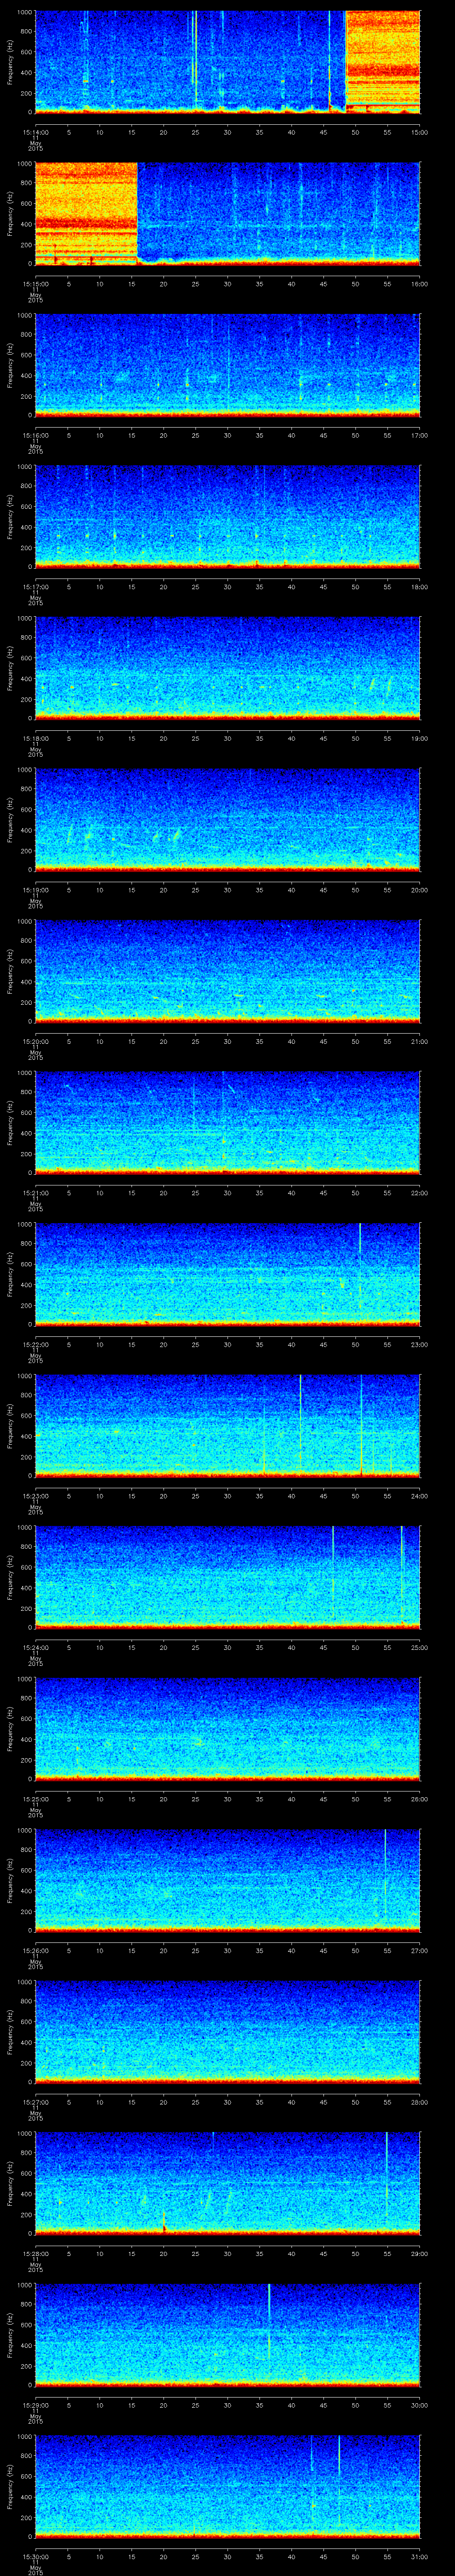Select the 31:00 end time label
Viewport: 455px width, 2576px height.
[419, 2556]
